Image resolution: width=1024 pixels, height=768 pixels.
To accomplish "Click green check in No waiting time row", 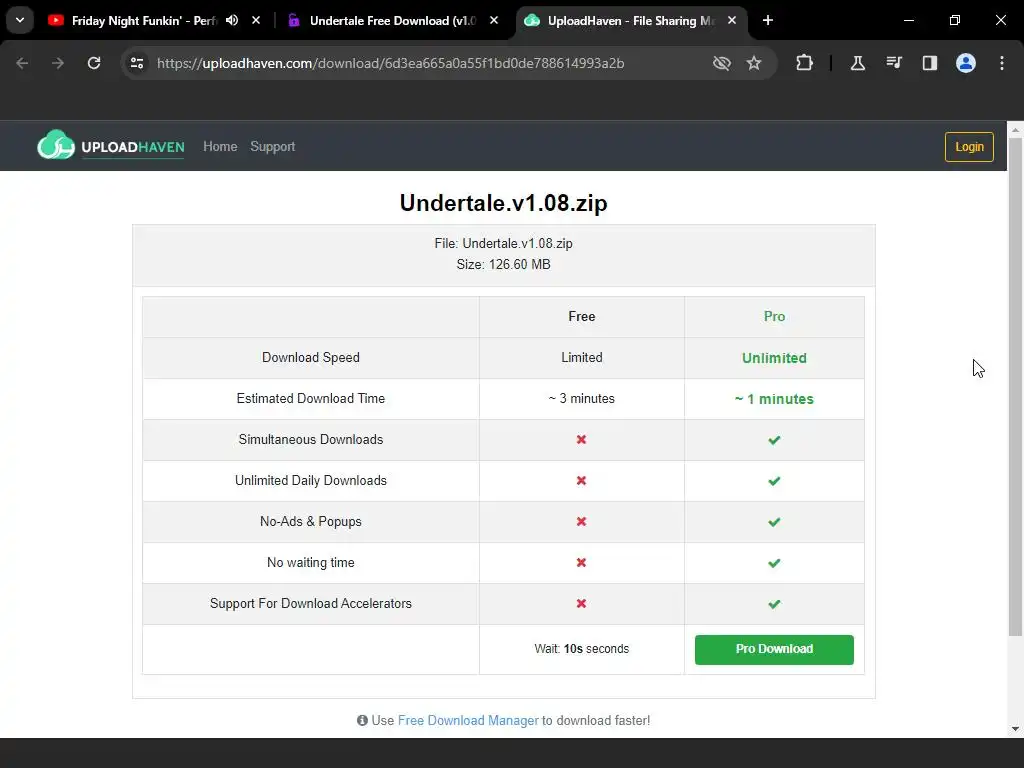I will (x=775, y=563).
